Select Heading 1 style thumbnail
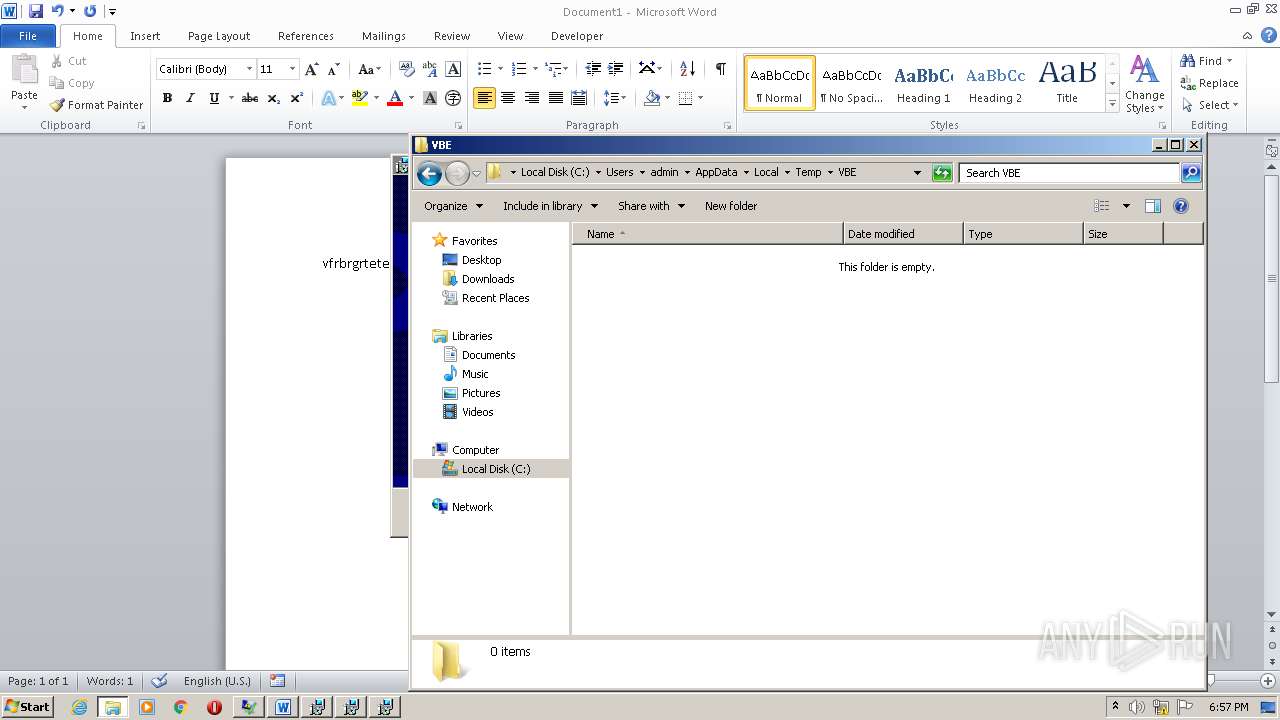Screen dimensions: 1280x720 [x=923, y=83]
